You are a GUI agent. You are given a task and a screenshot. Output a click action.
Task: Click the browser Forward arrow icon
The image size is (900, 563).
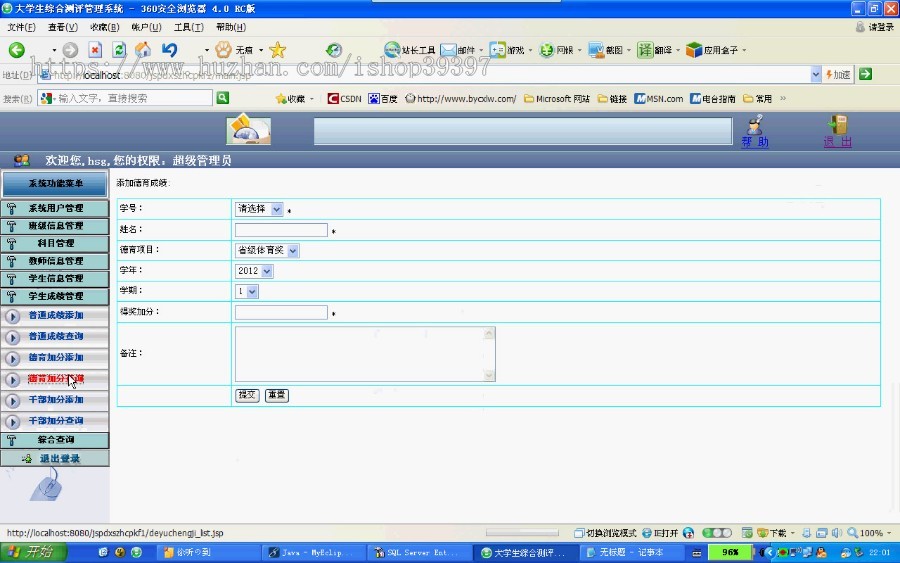click(70, 50)
